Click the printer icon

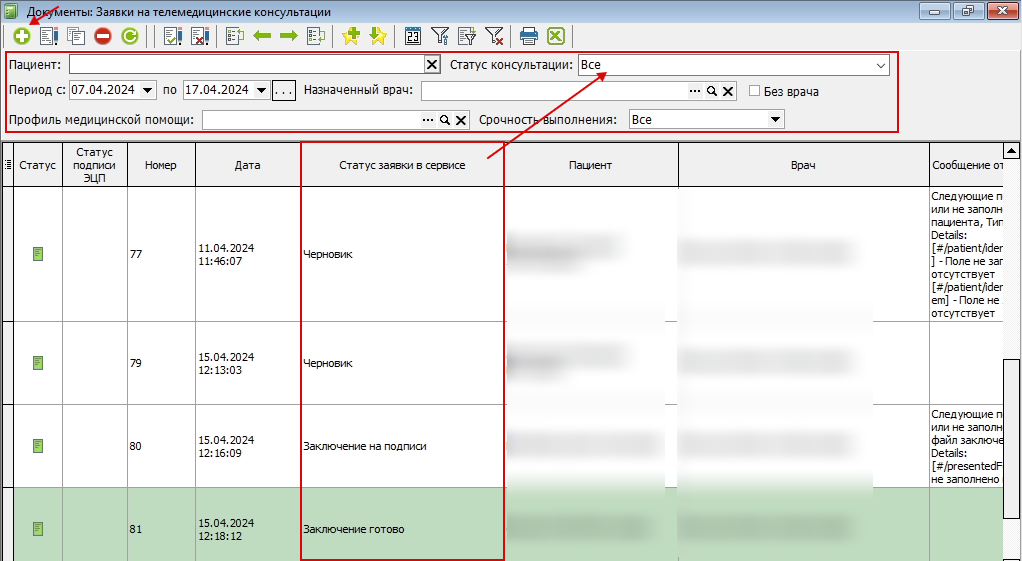click(529, 36)
